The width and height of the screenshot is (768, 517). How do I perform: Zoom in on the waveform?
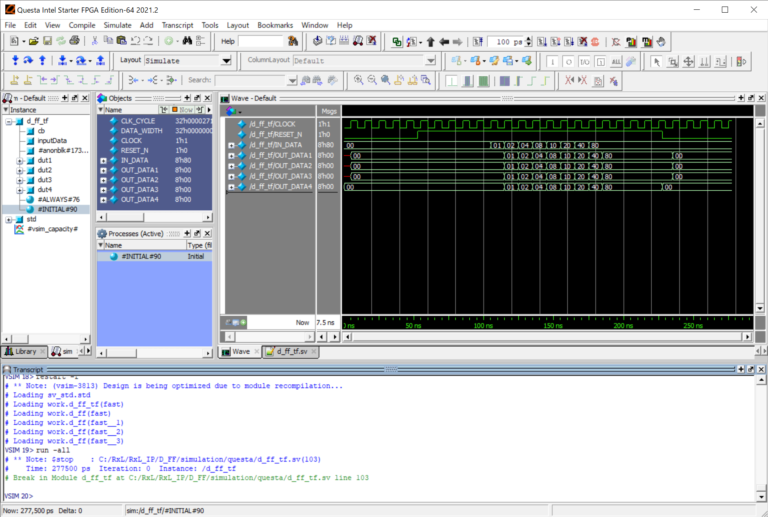tap(359, 80)
